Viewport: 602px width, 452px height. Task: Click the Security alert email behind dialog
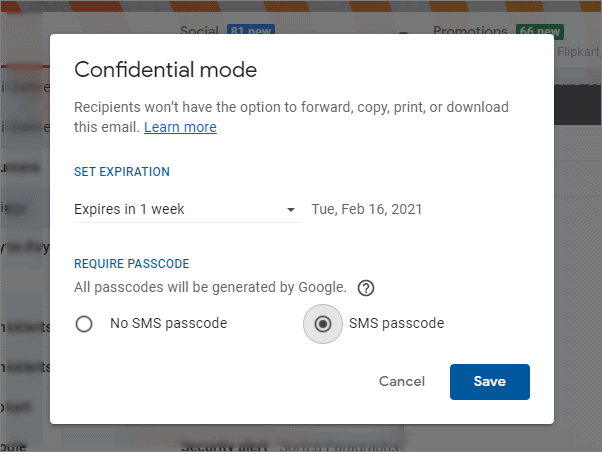pos(224,447)
